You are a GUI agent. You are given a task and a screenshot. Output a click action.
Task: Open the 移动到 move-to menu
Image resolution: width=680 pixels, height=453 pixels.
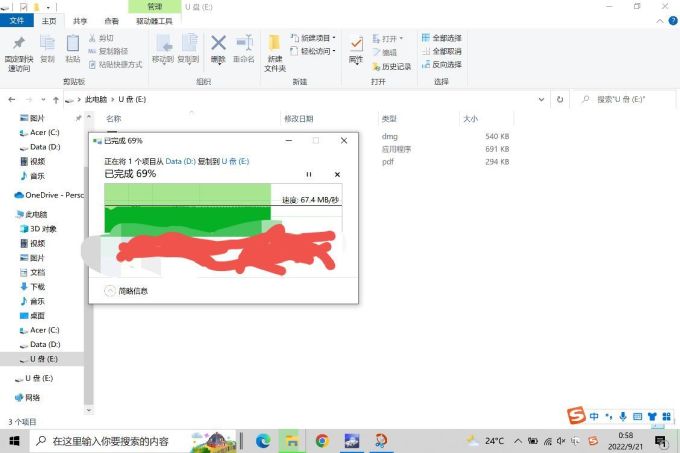[163, 49]
